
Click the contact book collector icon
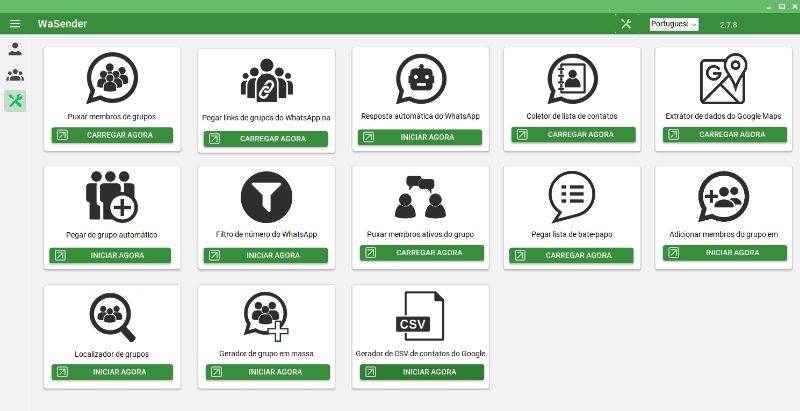[572, 79]
